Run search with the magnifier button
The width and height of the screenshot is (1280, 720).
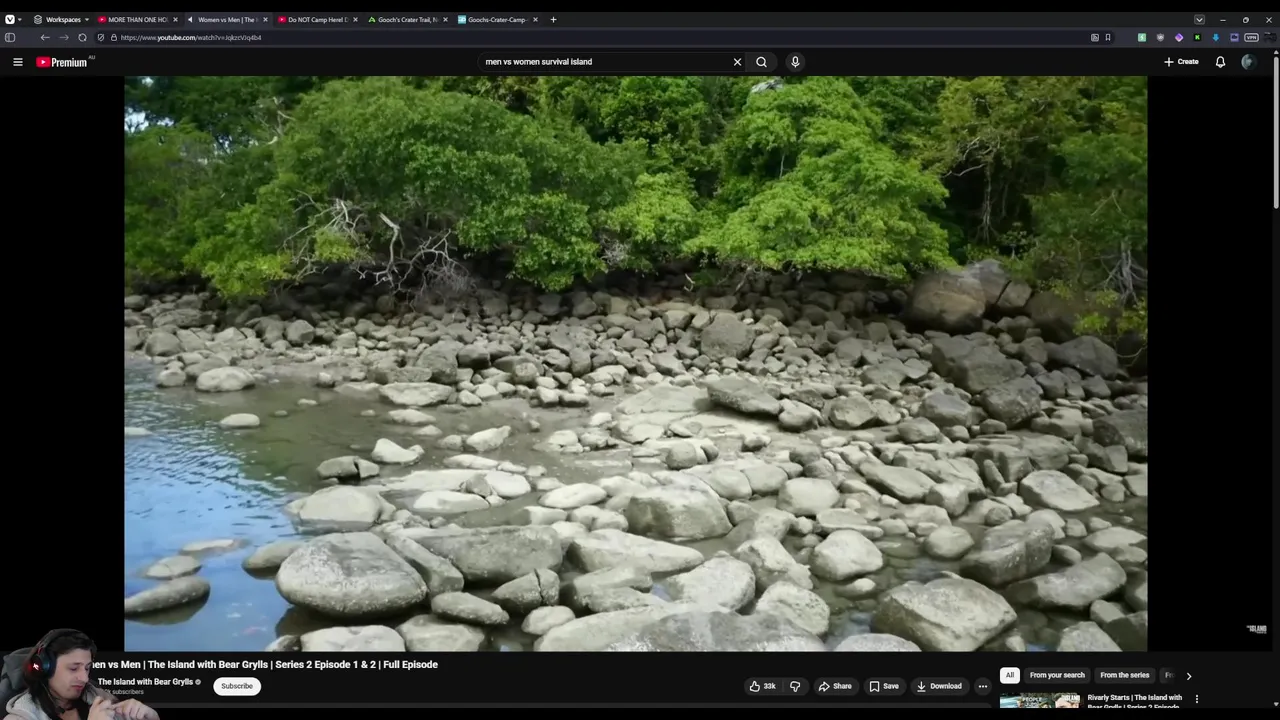(761, 62)
